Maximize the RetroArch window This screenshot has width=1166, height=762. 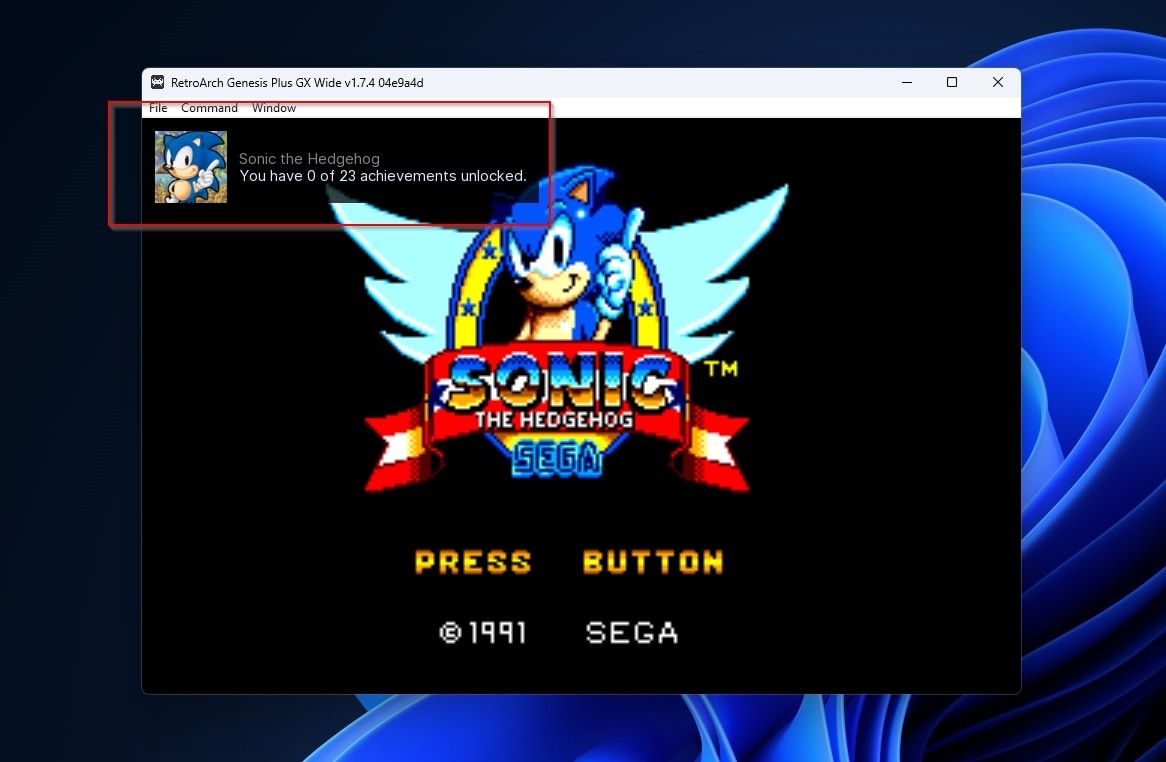tap(951, 82)
